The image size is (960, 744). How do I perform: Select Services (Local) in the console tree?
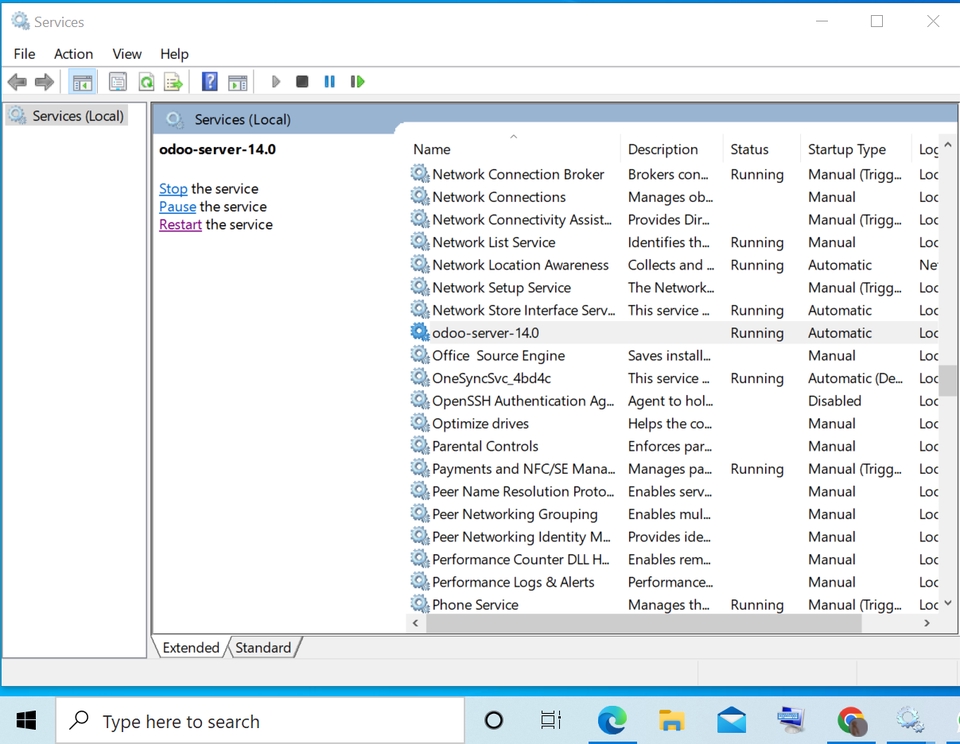pyautogui.click(x=77, y=116)
